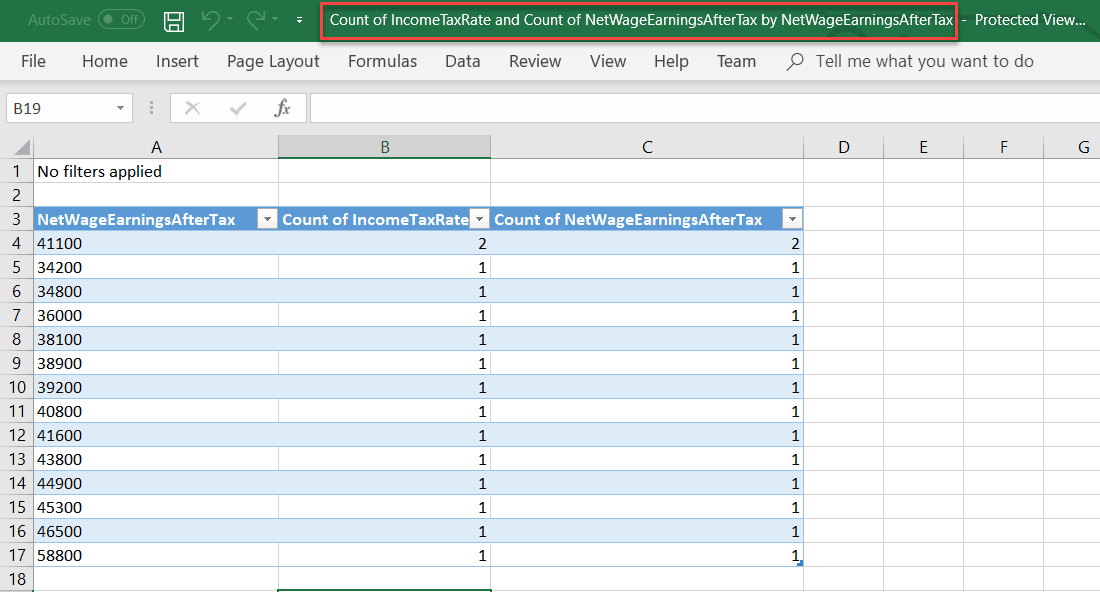
Task: Open the Tell me search box
Action: (908, 61)
